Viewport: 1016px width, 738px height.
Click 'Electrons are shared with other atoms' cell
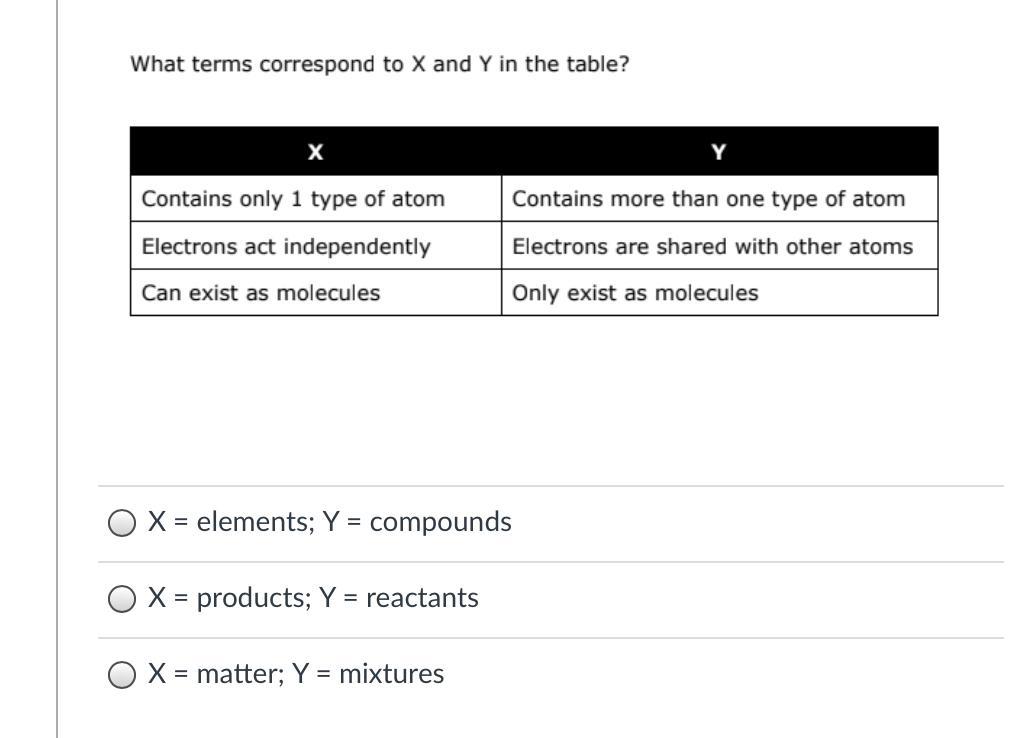coord(712,246)
